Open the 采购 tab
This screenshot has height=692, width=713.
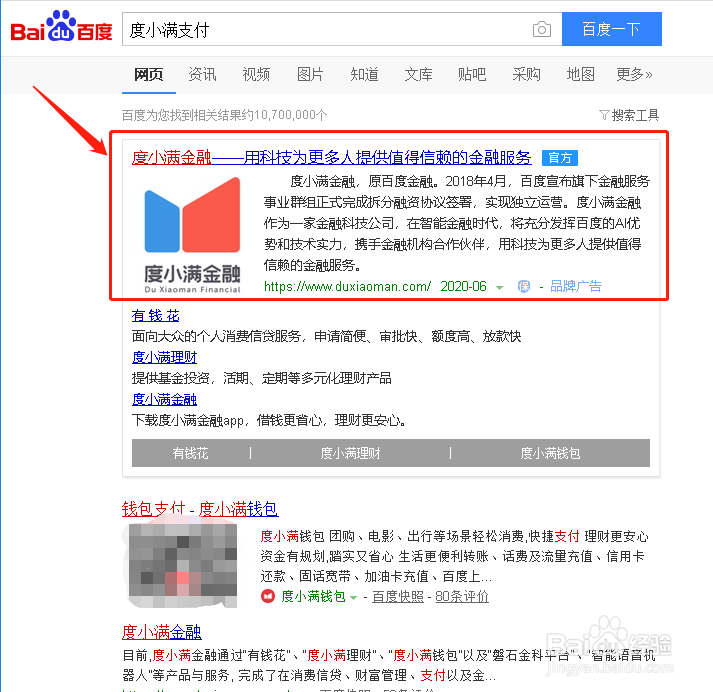tap(526, 74)
